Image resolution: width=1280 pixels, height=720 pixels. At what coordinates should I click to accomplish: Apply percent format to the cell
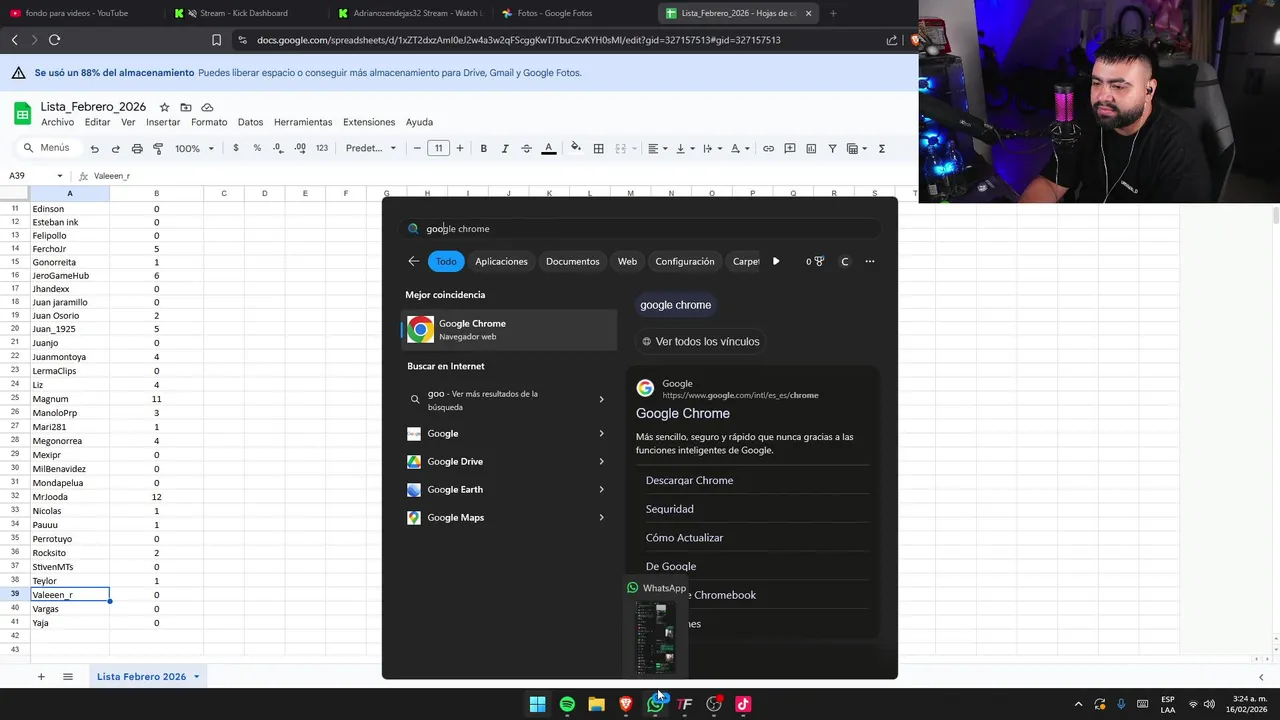(x=257, y=148)
